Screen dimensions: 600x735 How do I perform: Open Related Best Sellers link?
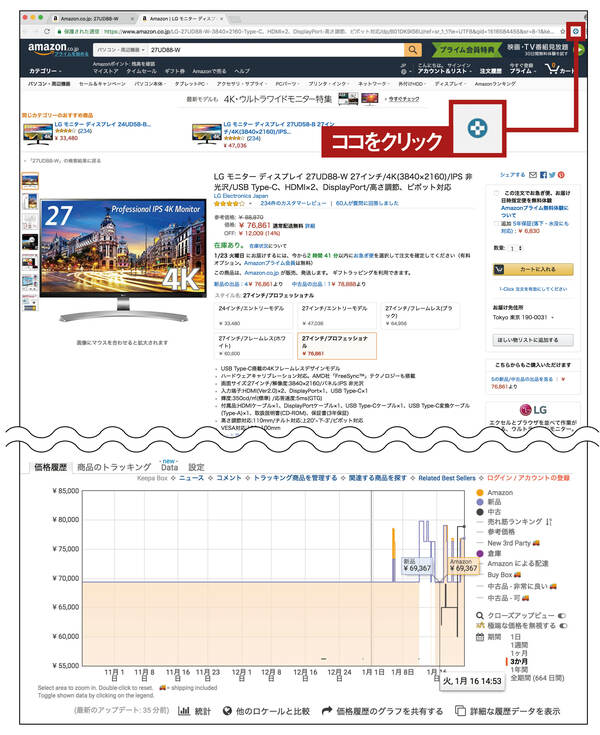tap(447, 478)
